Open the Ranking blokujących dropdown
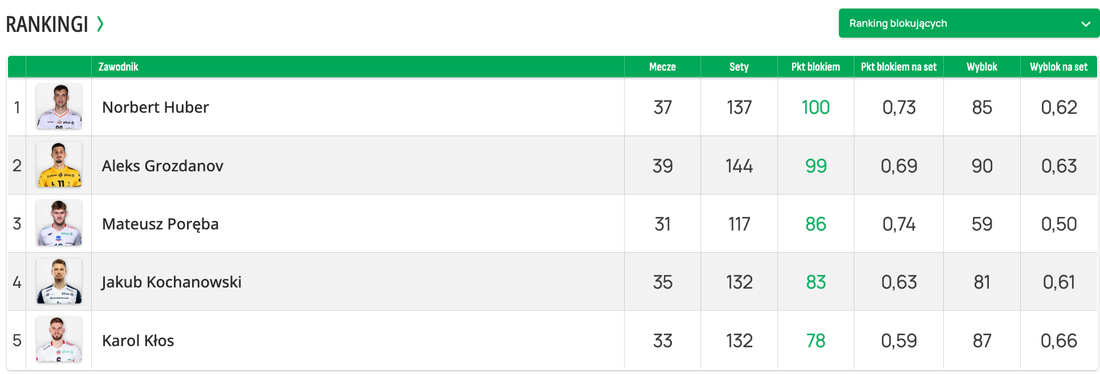 coord(969,23)
